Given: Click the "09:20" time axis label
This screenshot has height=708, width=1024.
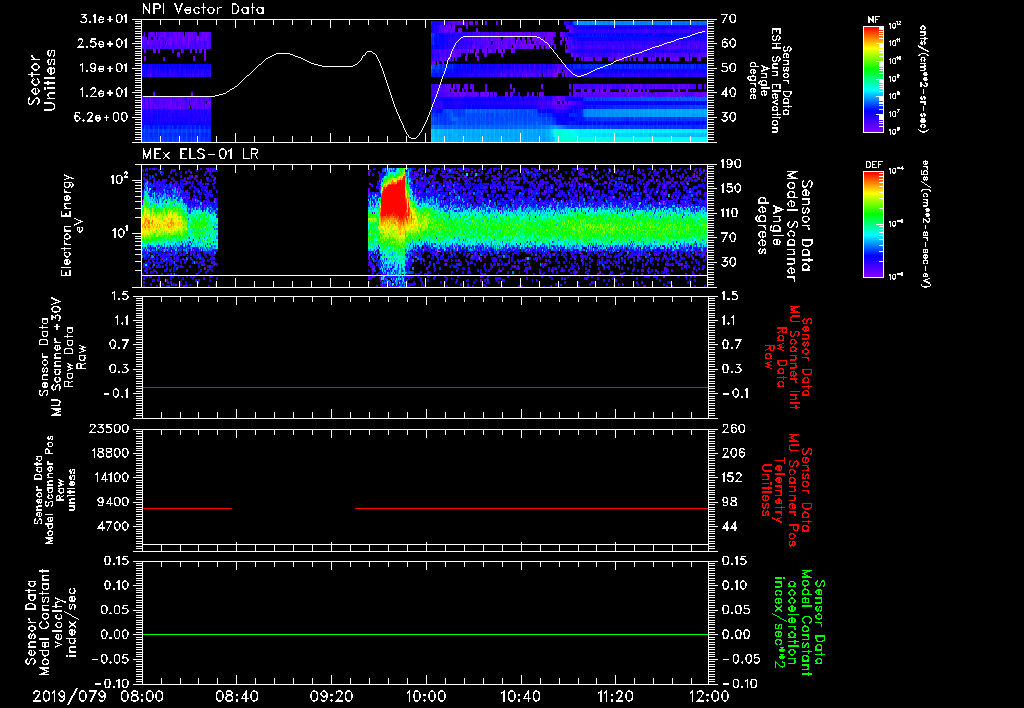Looking at the screenshot, I should pos(331,696).
